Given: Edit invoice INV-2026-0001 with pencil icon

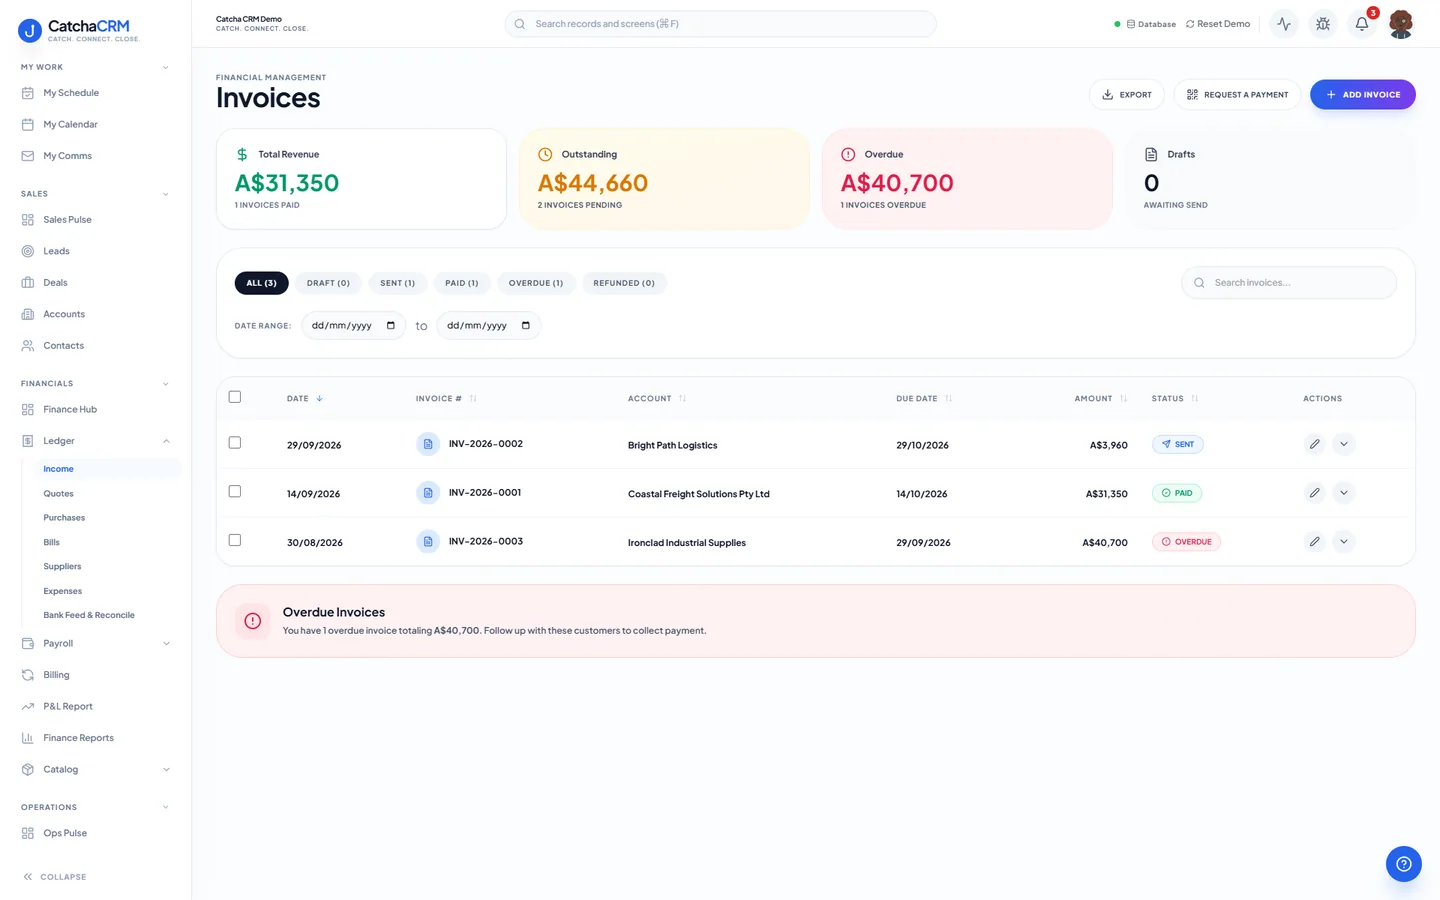Looking at the screenshot, I should [x=1314, y=493].
